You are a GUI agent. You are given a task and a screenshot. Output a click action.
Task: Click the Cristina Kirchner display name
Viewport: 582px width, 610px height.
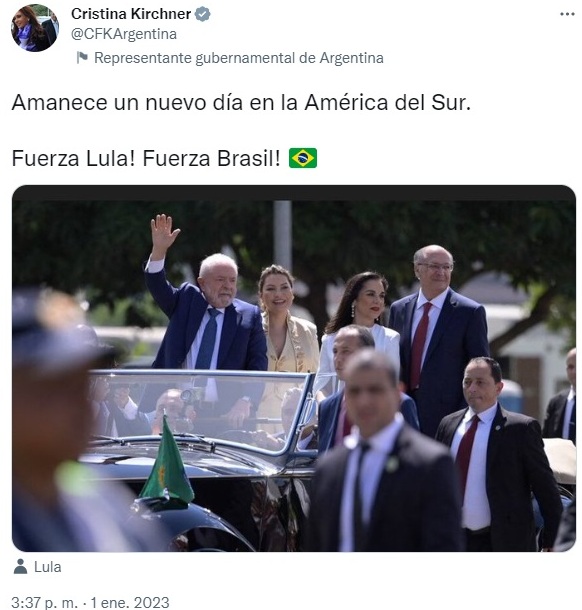[x=131, y=14]
